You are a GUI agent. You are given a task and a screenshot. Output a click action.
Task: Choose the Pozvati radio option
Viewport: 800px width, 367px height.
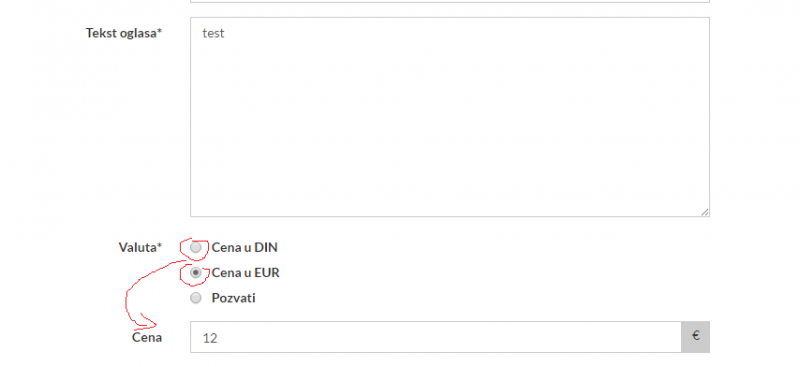click(196, 298)
